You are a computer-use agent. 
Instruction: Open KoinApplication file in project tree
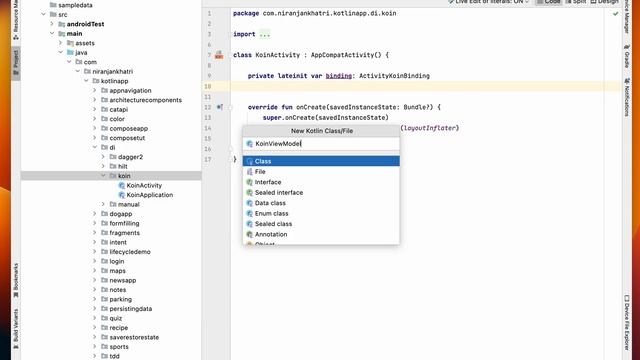(x=149, y=195)
